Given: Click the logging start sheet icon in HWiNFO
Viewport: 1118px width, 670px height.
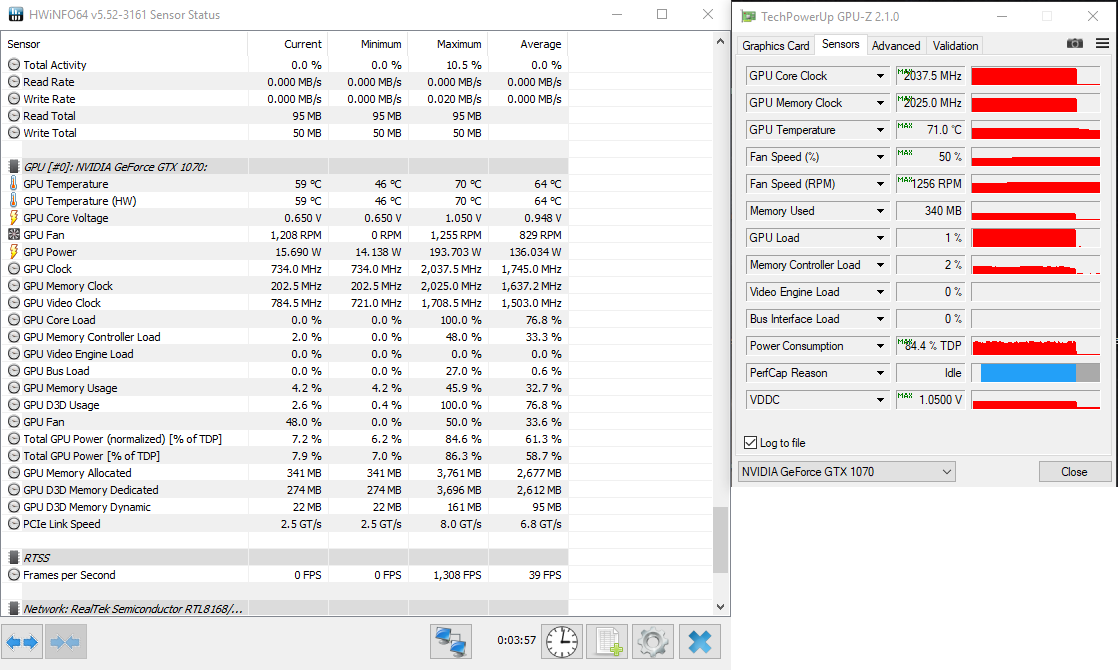Looking at the screenshot, I should tap(607, 641).
